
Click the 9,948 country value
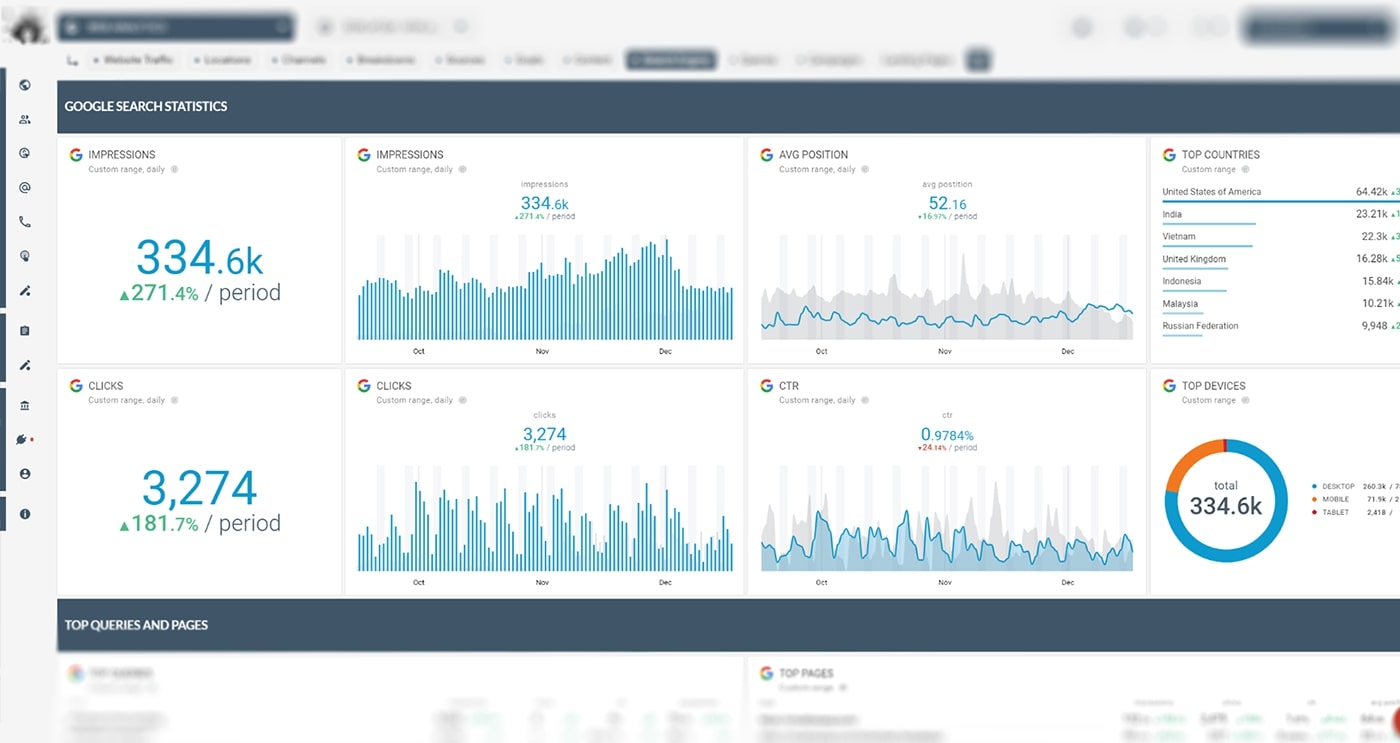[x=1374, y=325]
